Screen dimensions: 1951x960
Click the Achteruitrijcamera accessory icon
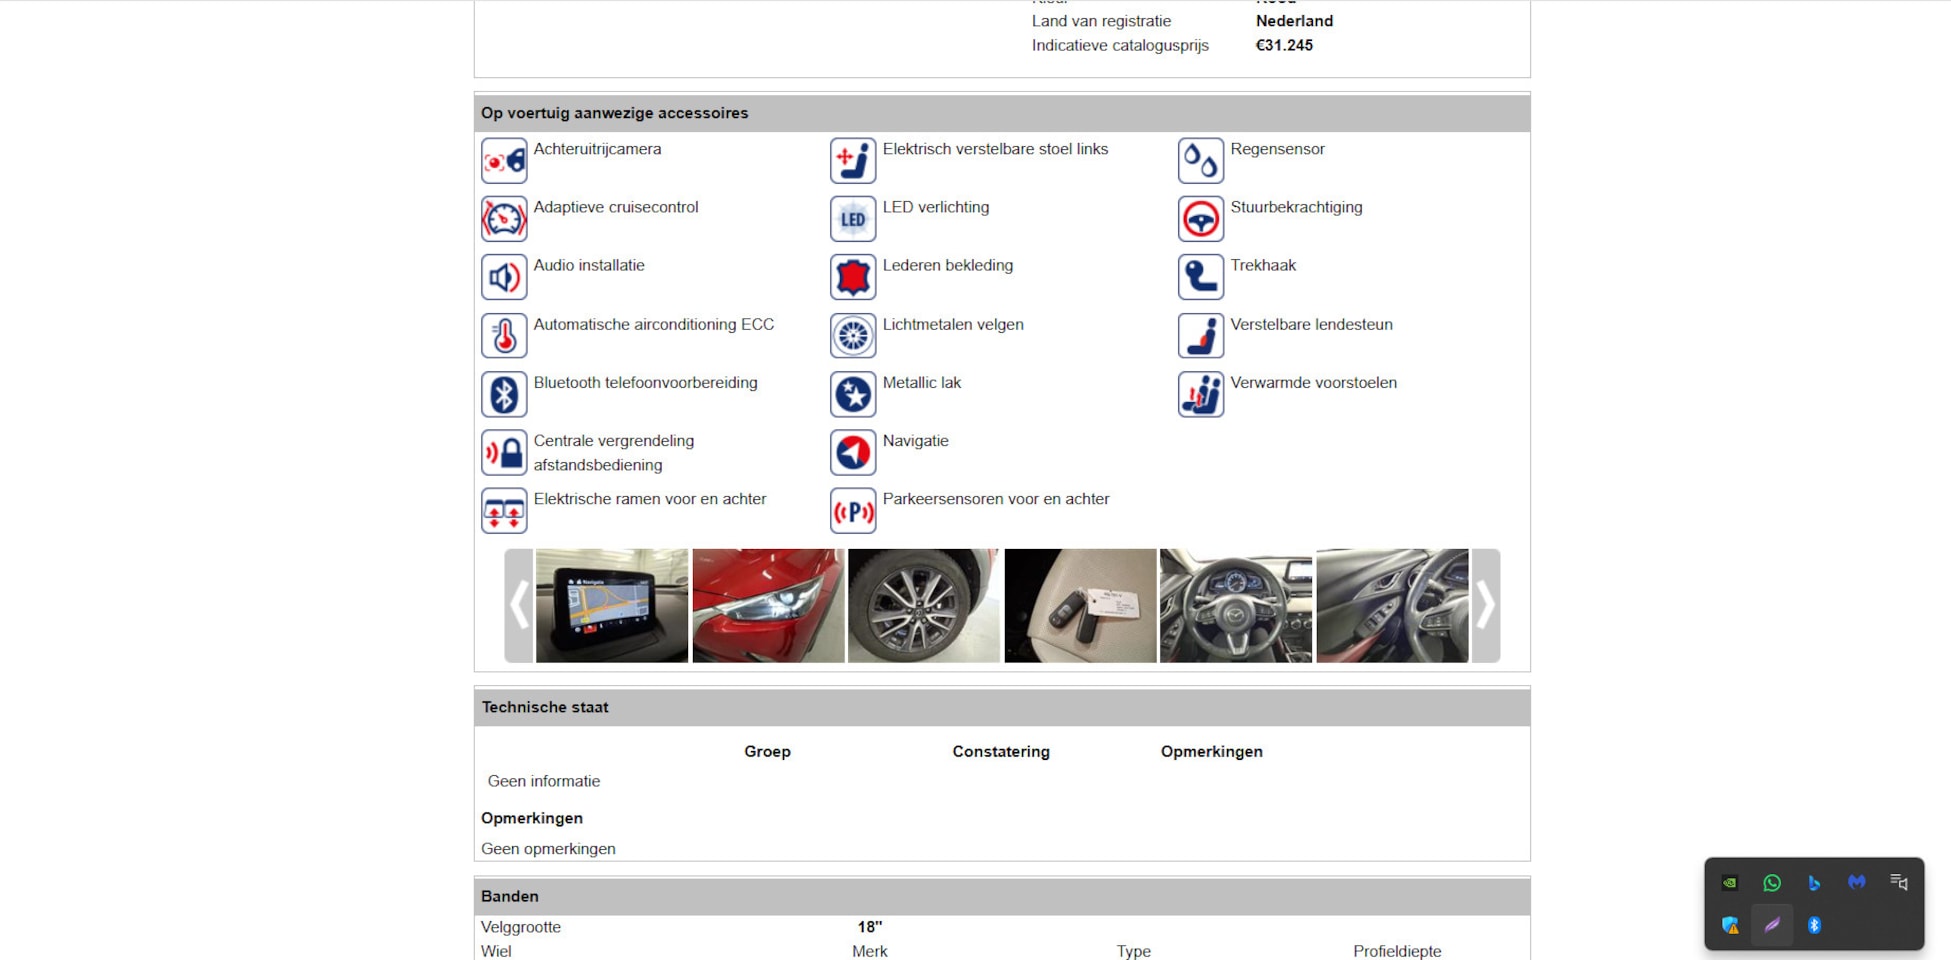point(504,161)
